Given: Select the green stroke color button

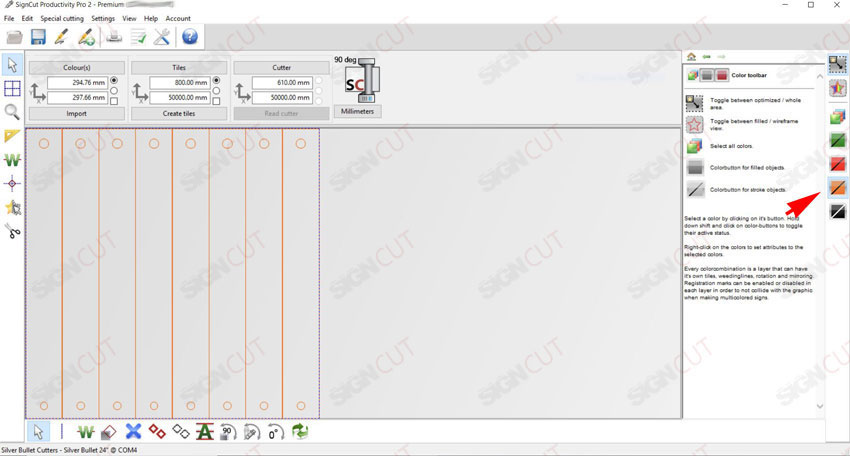Looking at the screenshot, I should [838, 140].
